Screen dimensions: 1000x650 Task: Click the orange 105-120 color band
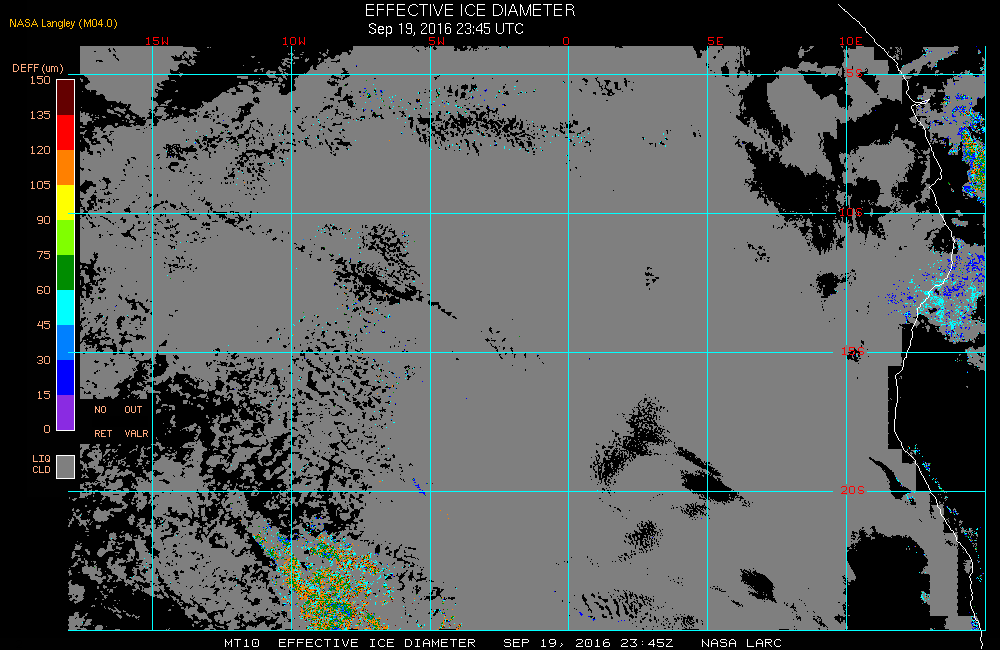click(66, 167)
